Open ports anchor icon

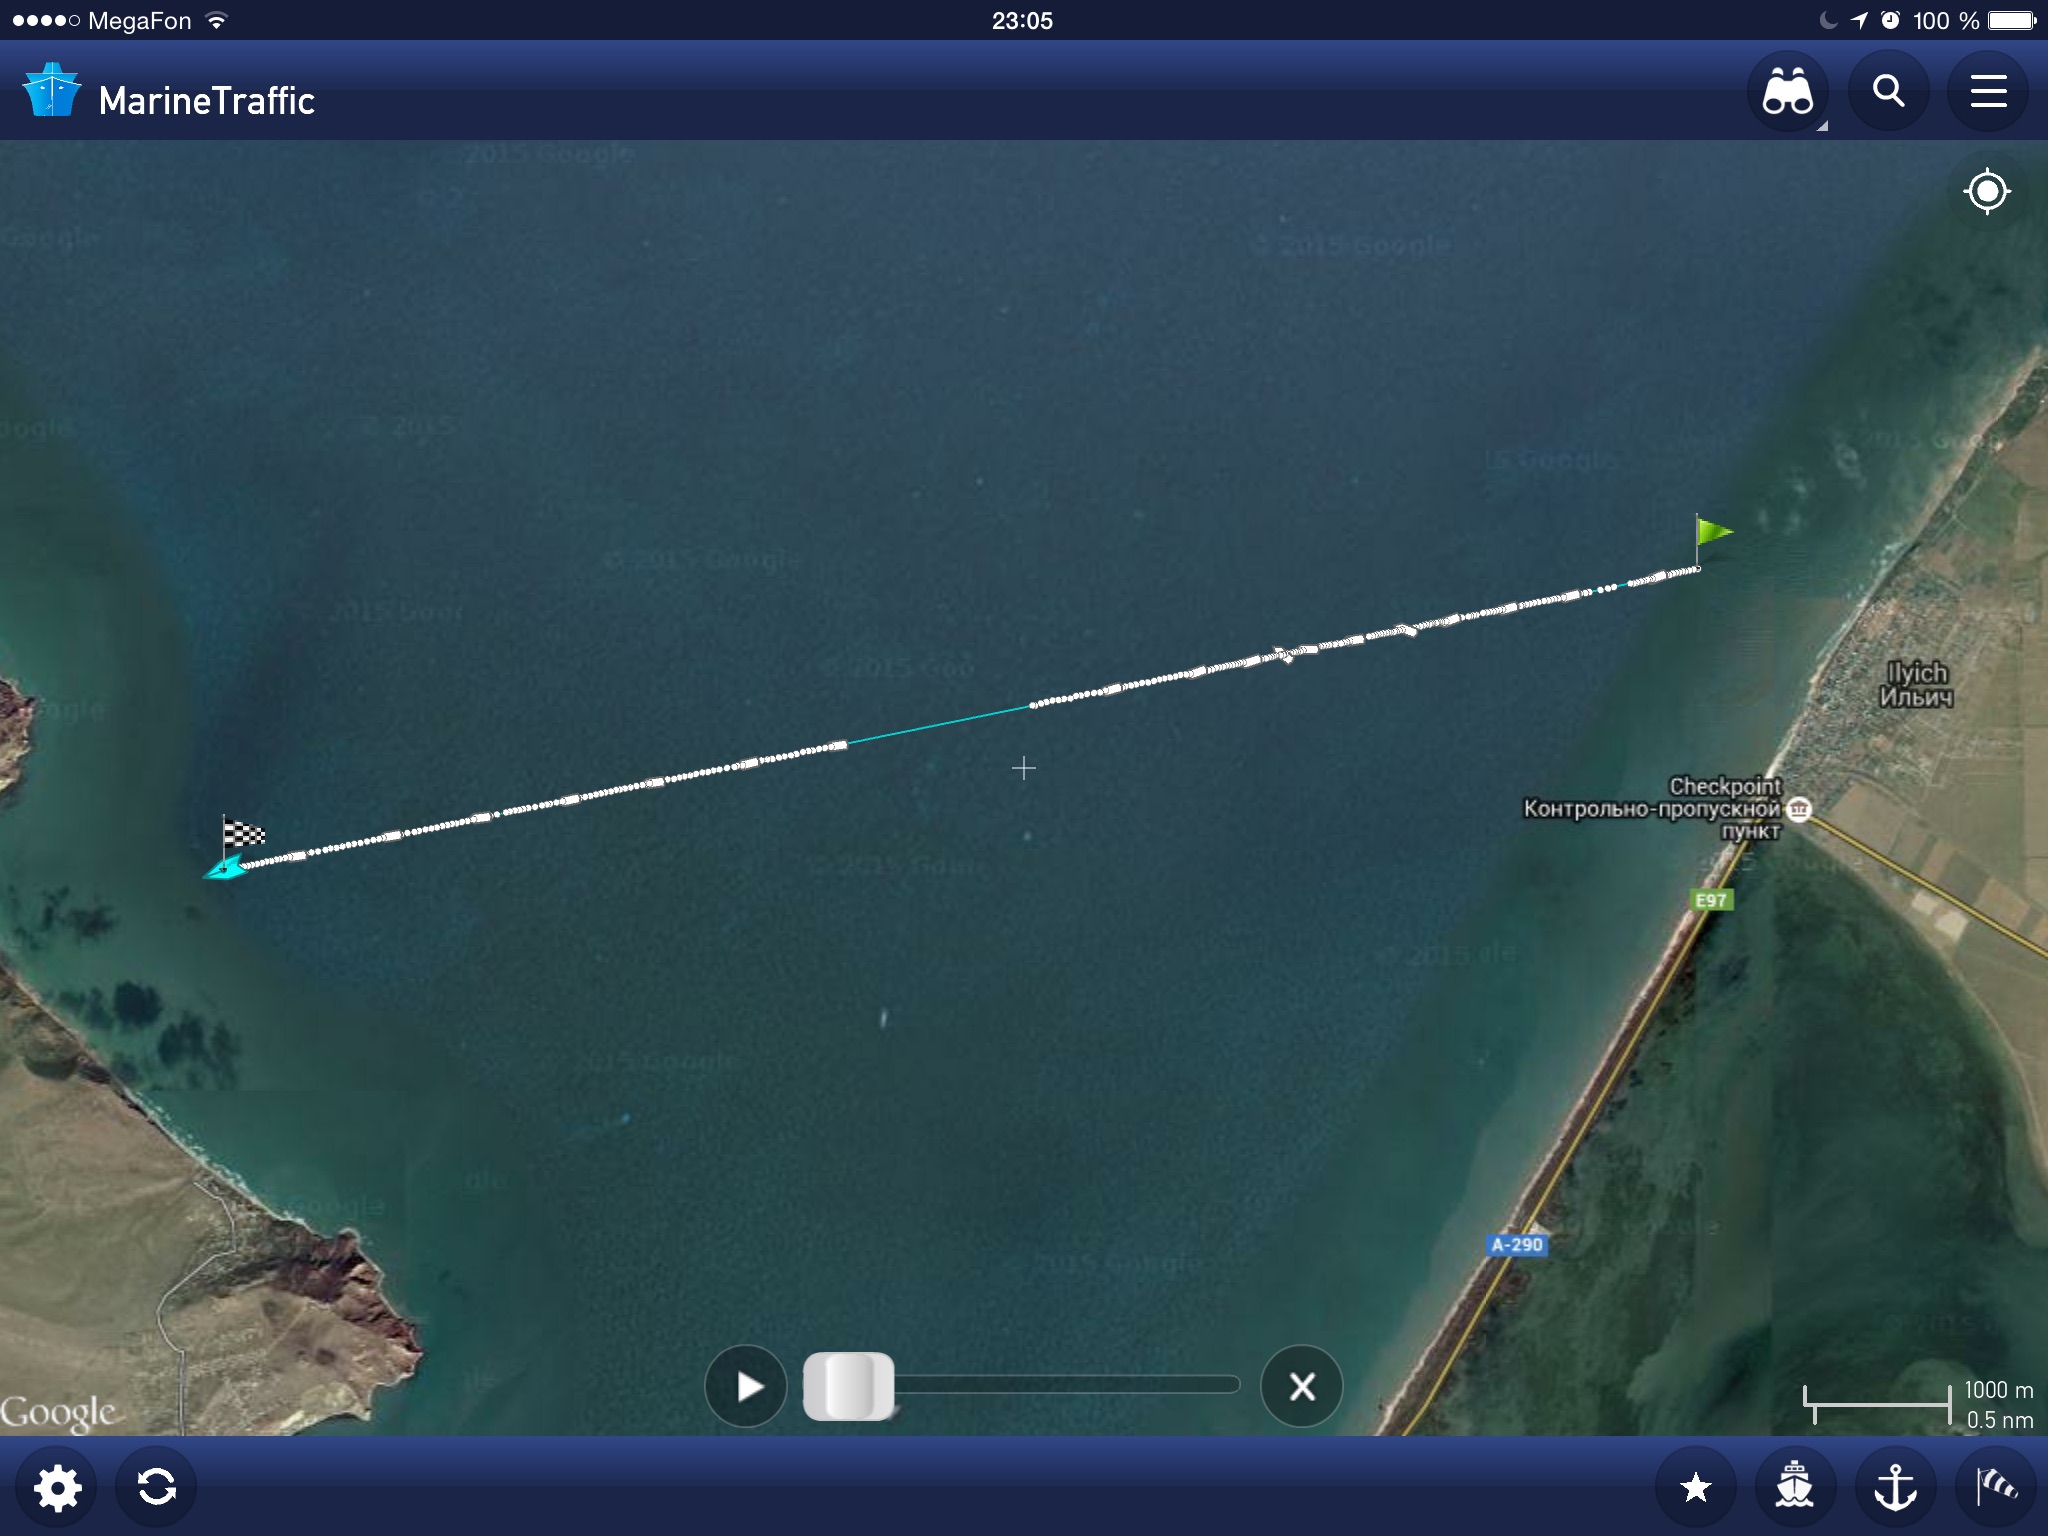[x=1895, y=1487]
